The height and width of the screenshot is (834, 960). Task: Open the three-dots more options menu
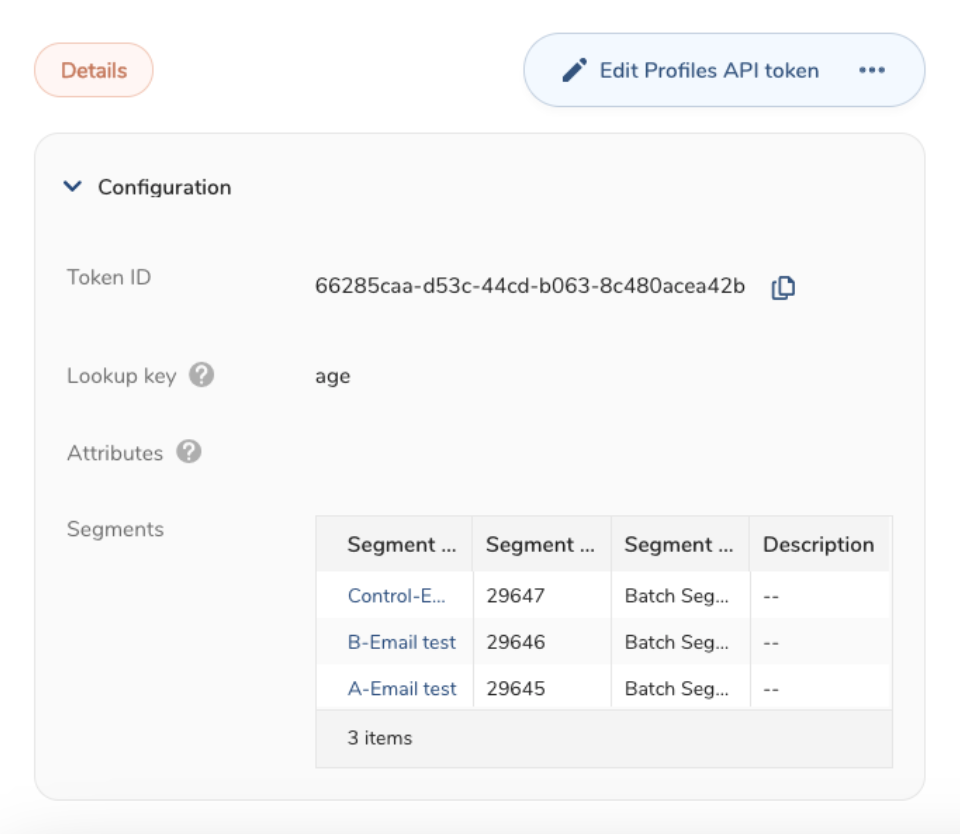point(872,70)
